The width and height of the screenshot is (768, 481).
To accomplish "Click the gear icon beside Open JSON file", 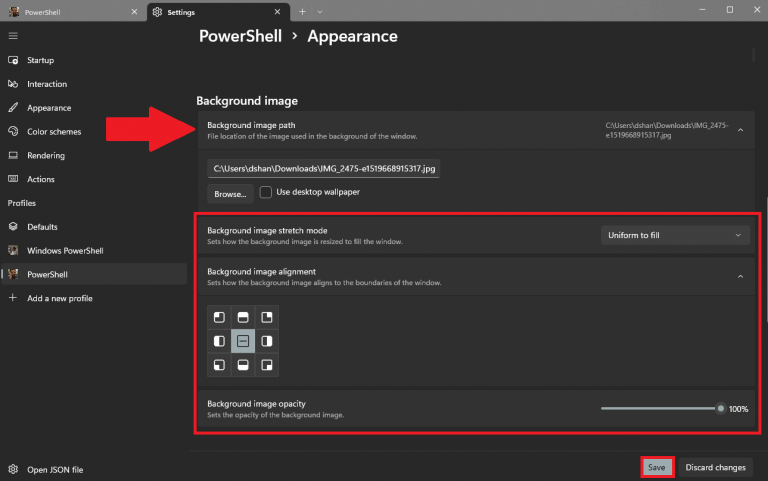I will (x=13, y=469).
